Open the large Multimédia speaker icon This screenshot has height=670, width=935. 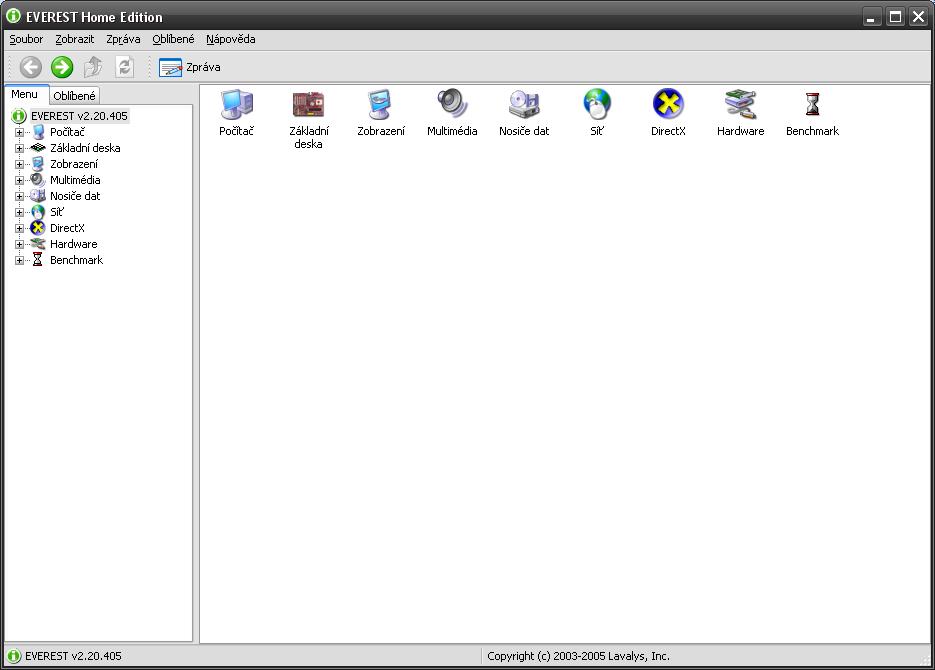(452, 104)
